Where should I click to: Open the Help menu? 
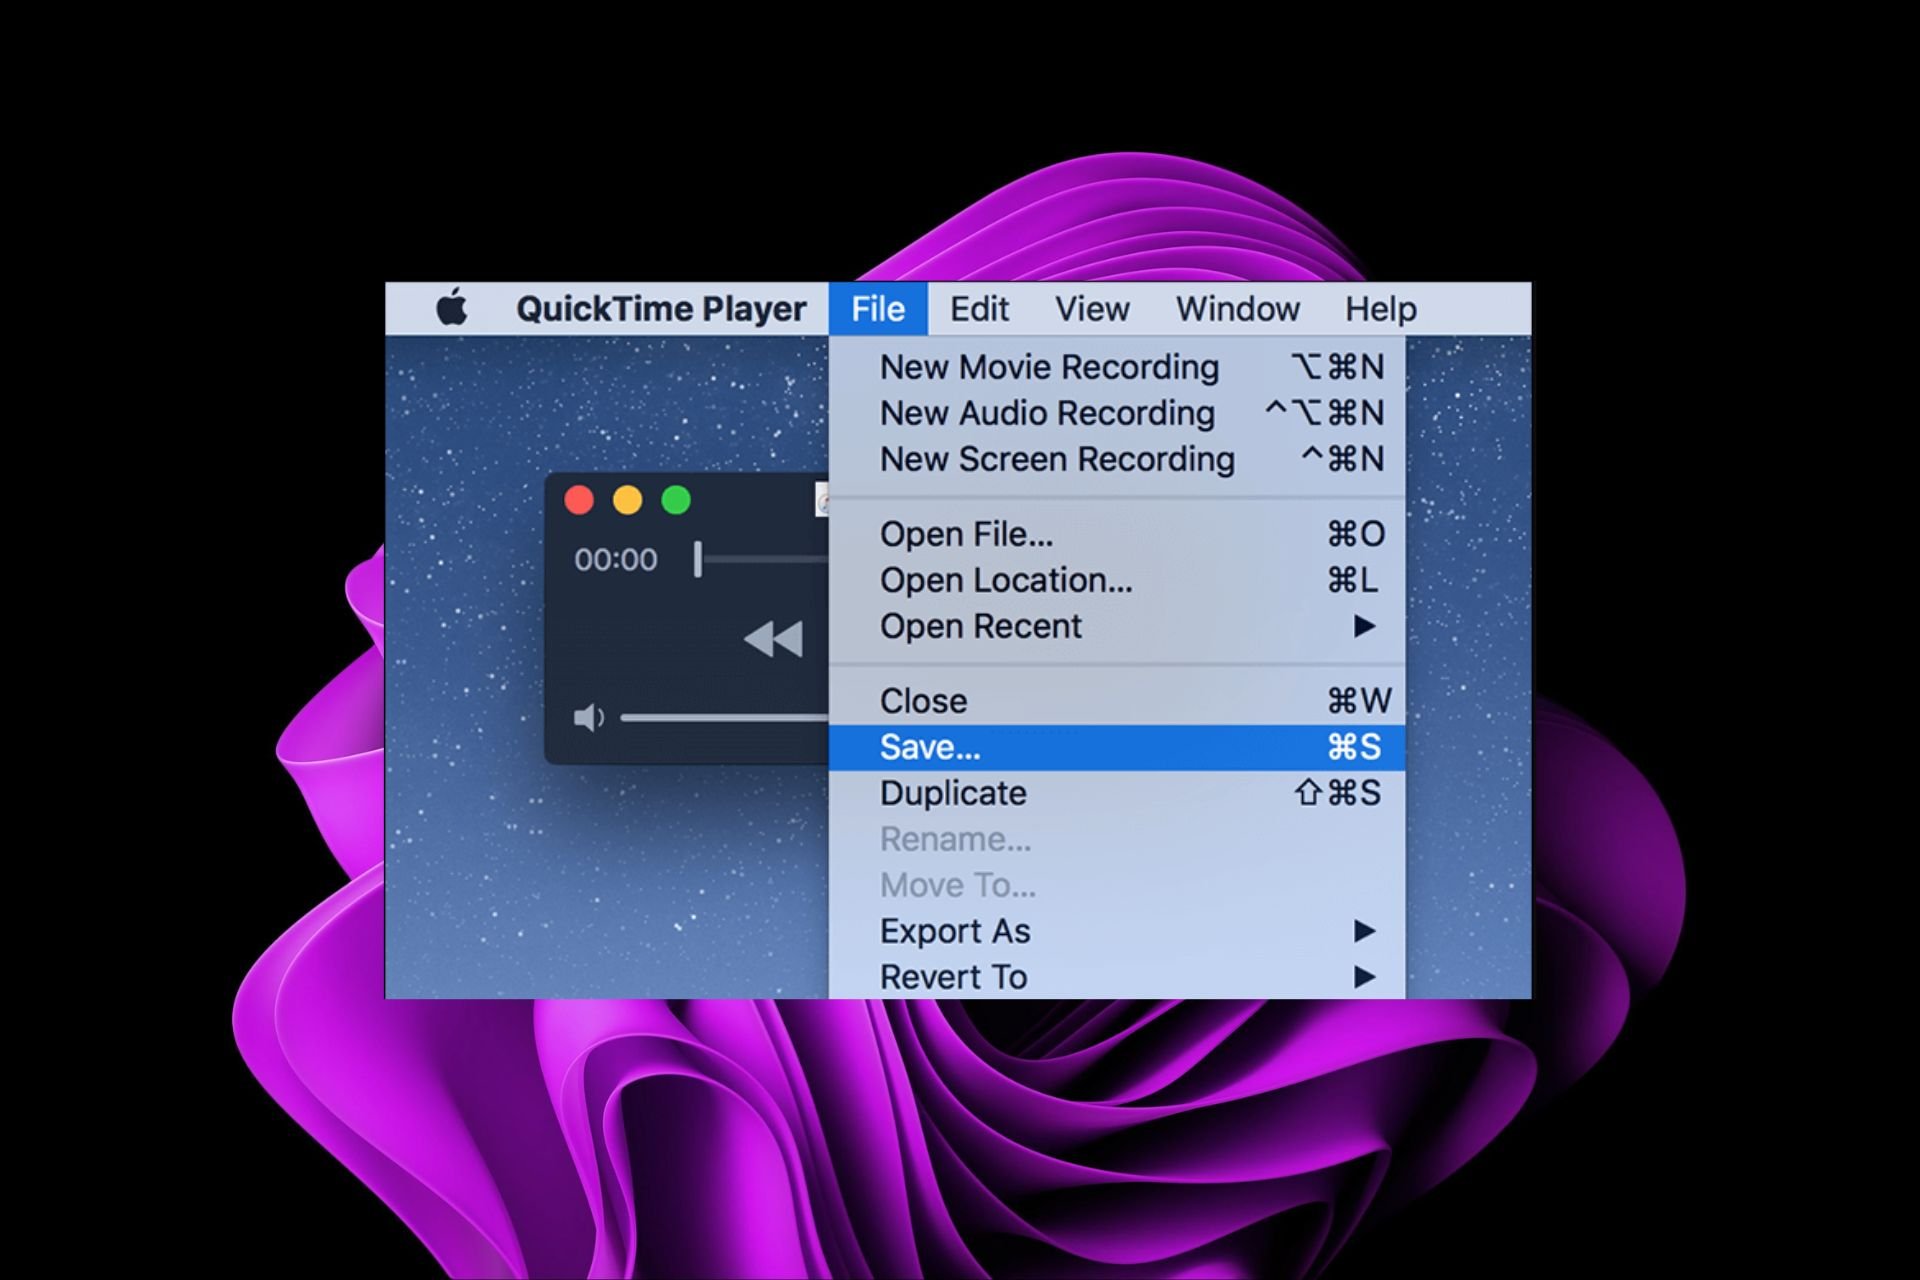pos(1380,309)
